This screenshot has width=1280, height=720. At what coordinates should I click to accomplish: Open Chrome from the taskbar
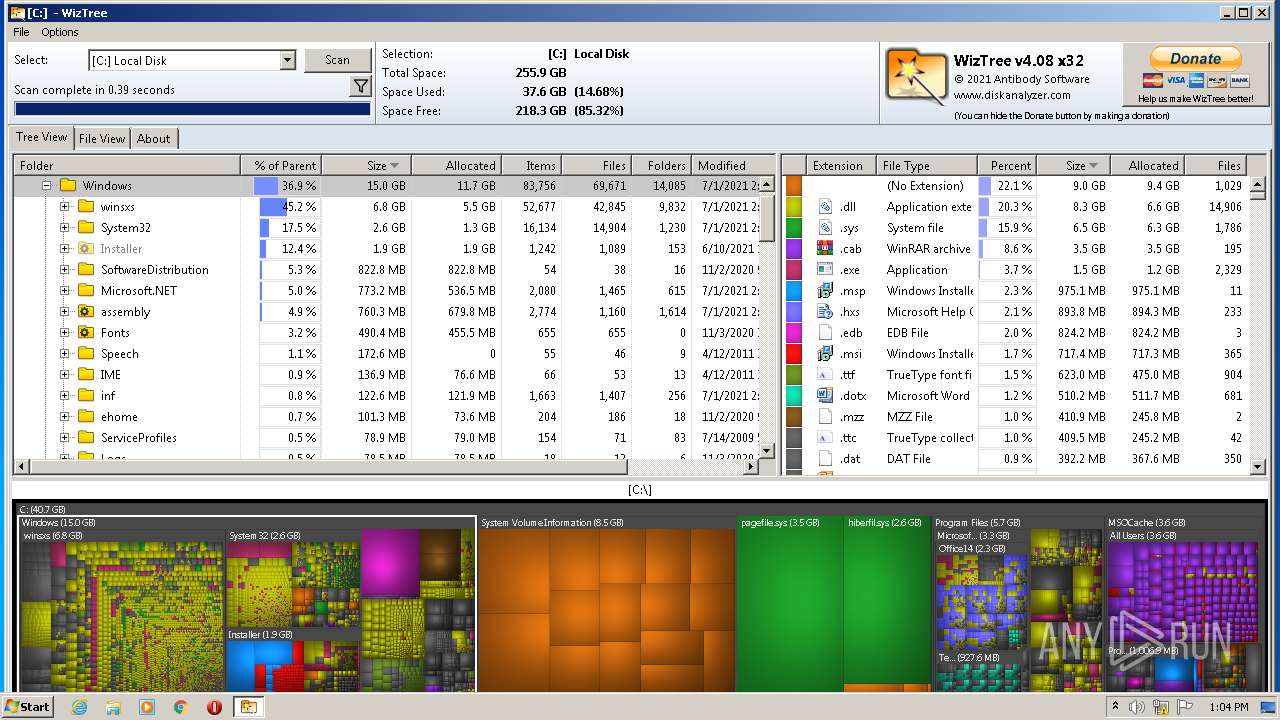click(180, 707)
